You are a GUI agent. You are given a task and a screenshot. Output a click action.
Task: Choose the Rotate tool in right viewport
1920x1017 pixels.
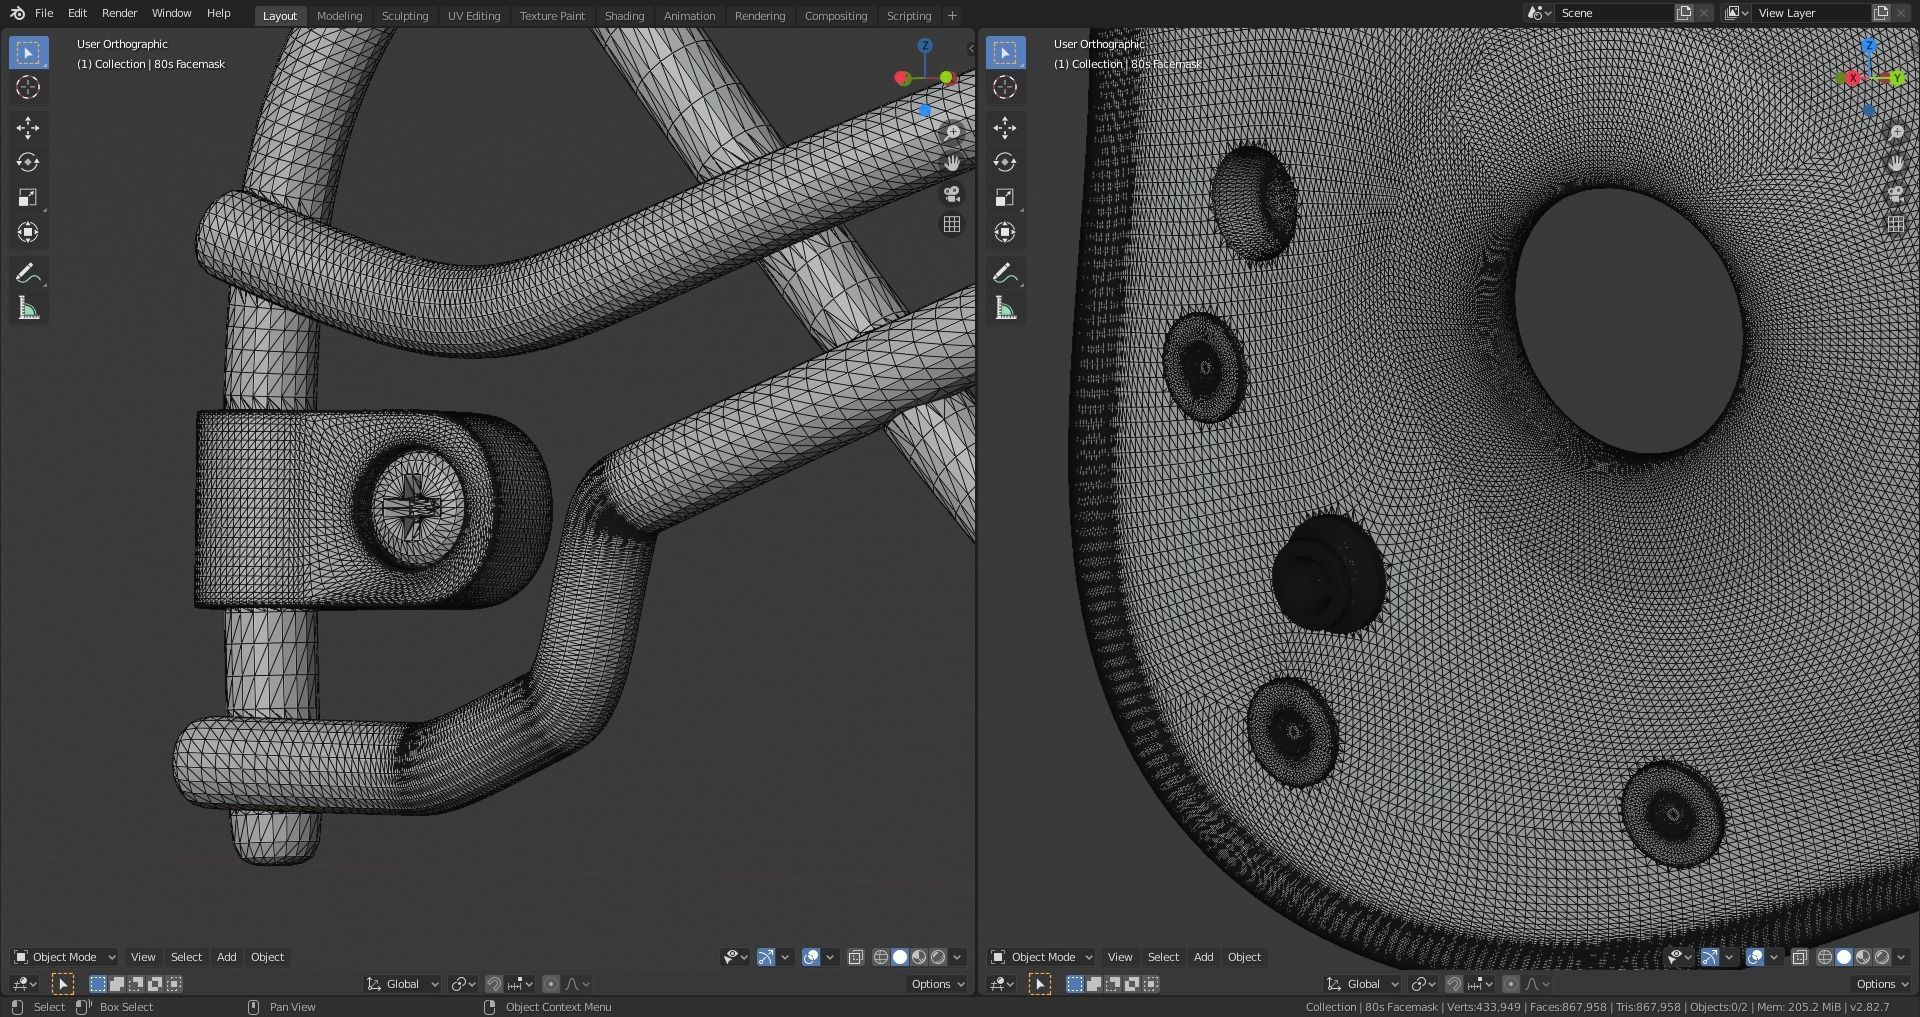coord(1005,162)
